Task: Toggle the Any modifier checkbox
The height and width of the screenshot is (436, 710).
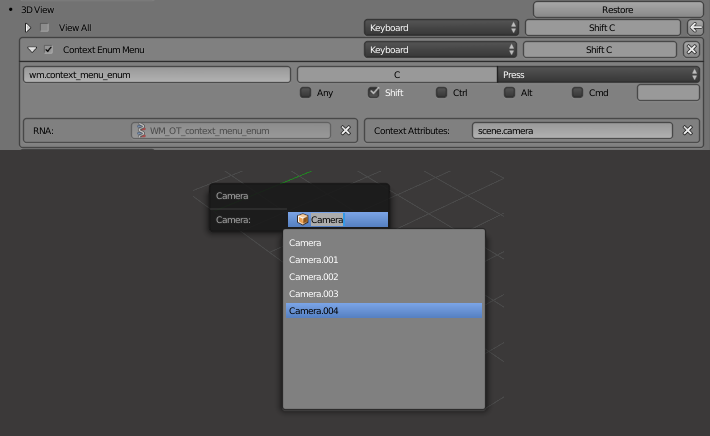Action: pyautogui.click(x=306, y=93)
